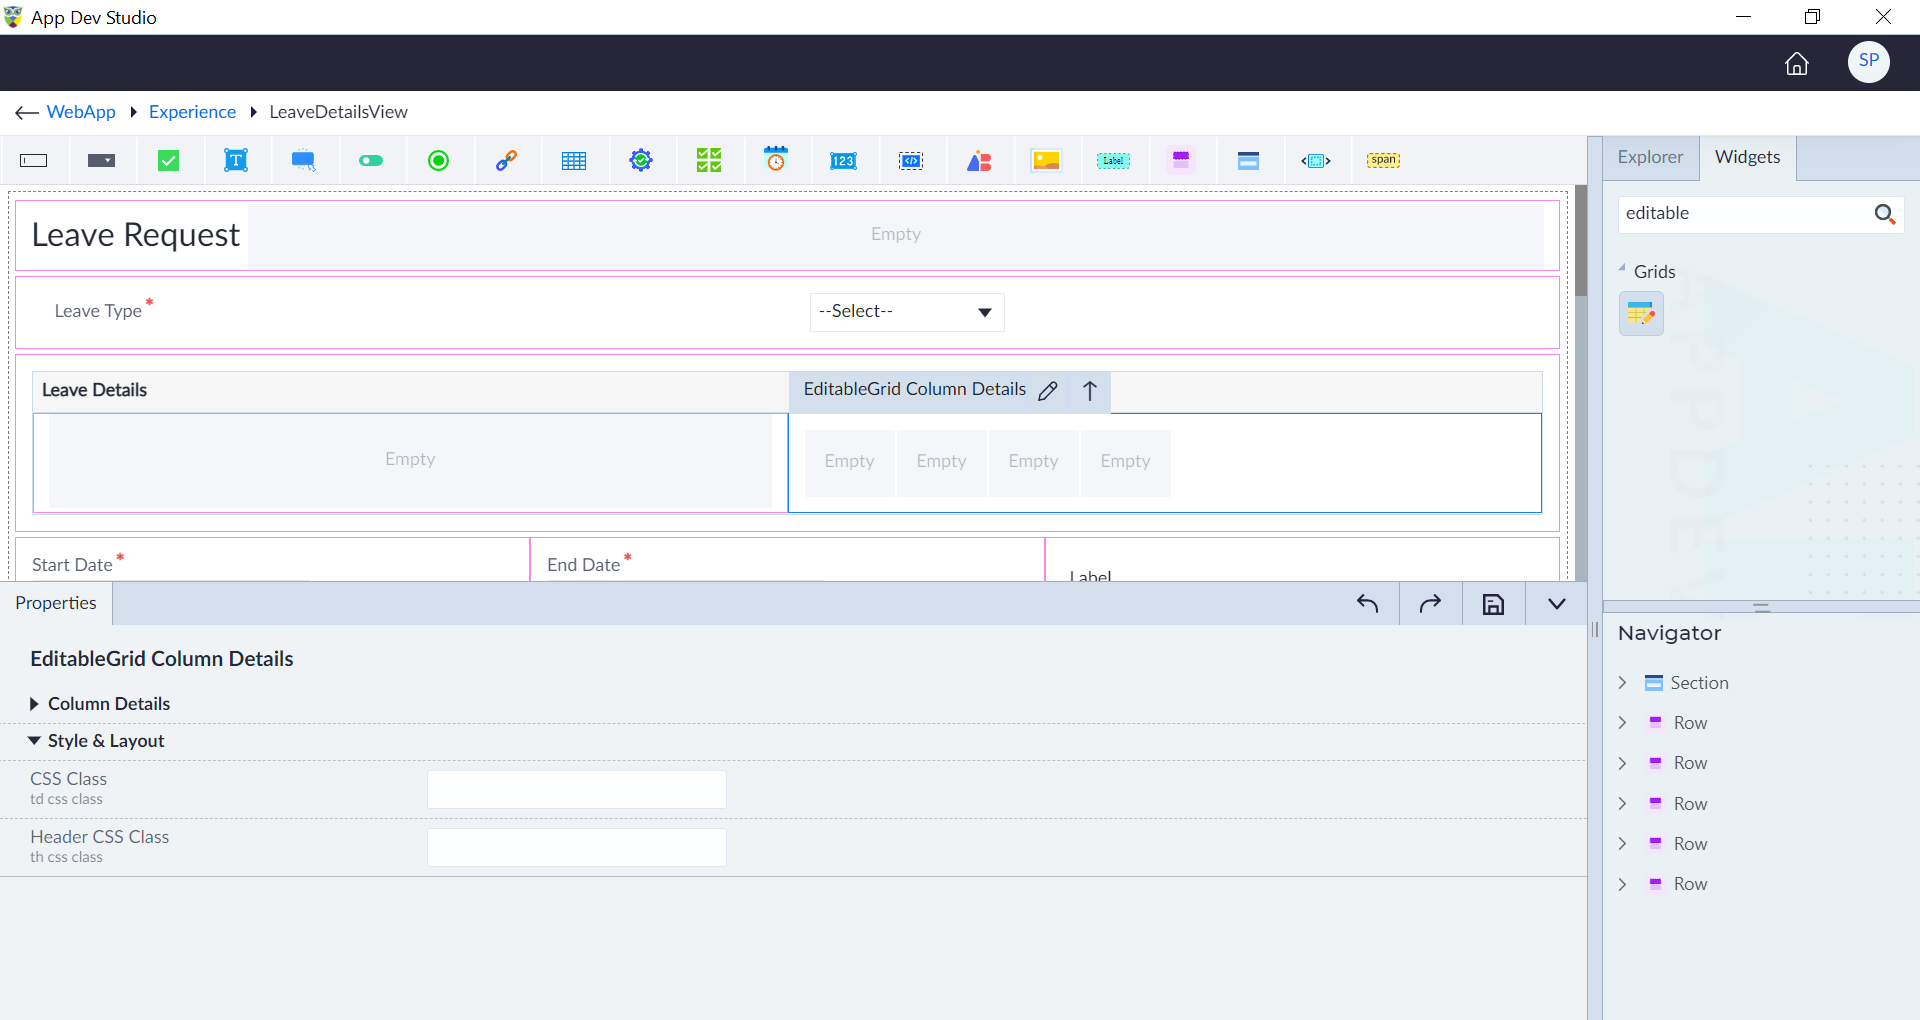Select the text area widget icon
The height and width of the screenshot is (1020, 1920).
point(236,161)
